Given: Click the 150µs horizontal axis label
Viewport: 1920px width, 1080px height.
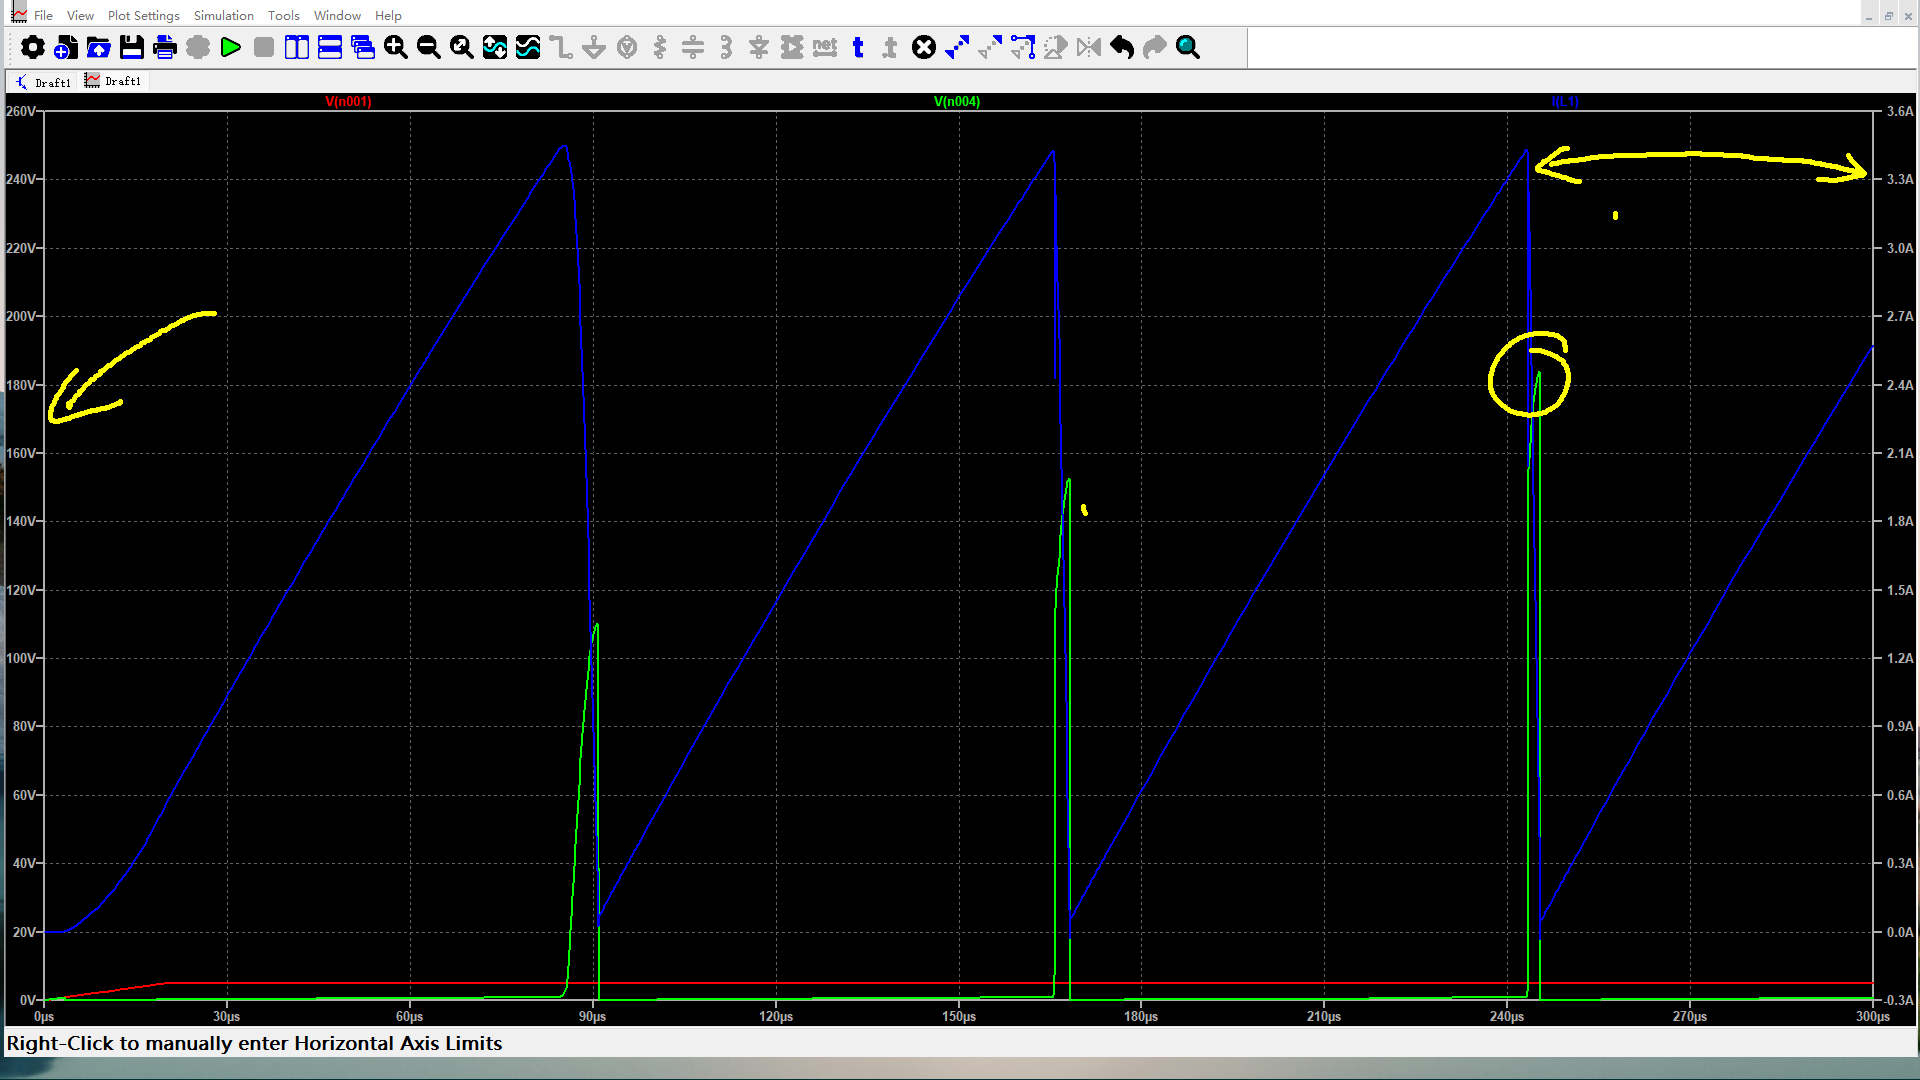Looking at the screenshot, I should tap(958, 1016).
